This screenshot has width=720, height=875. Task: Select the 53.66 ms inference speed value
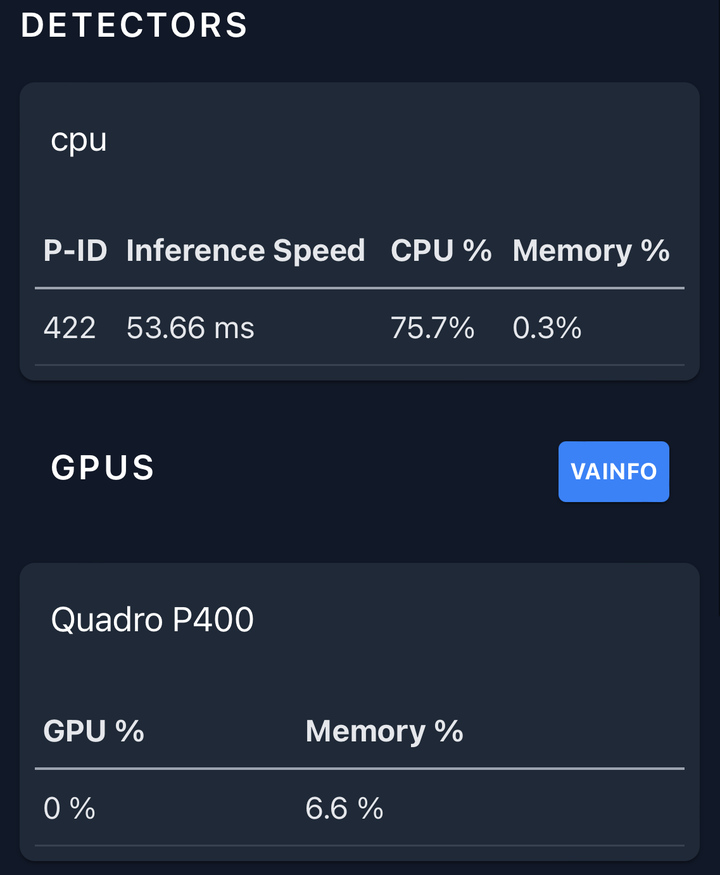point(190,328)
